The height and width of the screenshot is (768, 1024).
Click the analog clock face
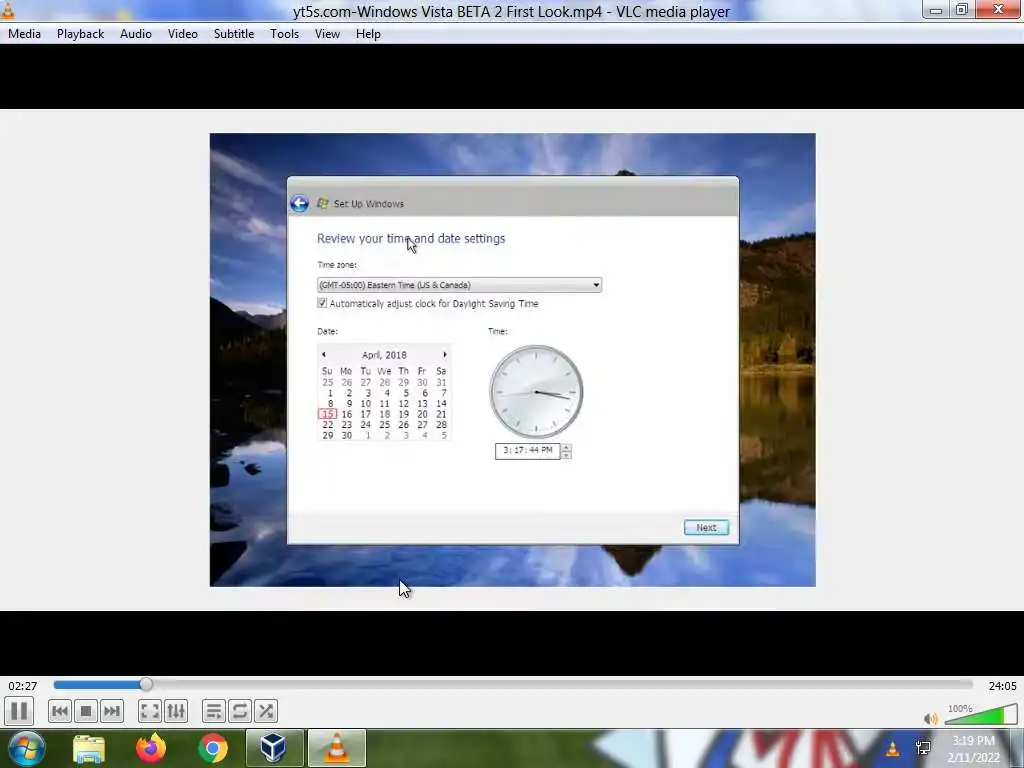click(x=536, y=392)
